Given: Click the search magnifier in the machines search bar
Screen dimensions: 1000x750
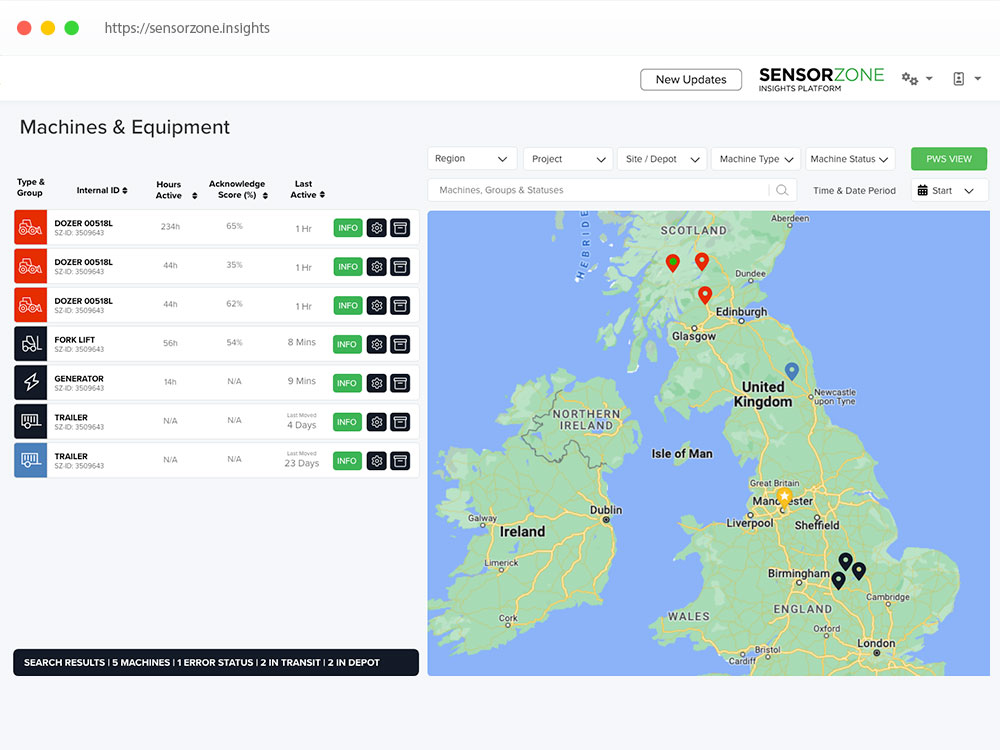Looking at the screenshot, I should pyautogui.click(x=782, y=189).
